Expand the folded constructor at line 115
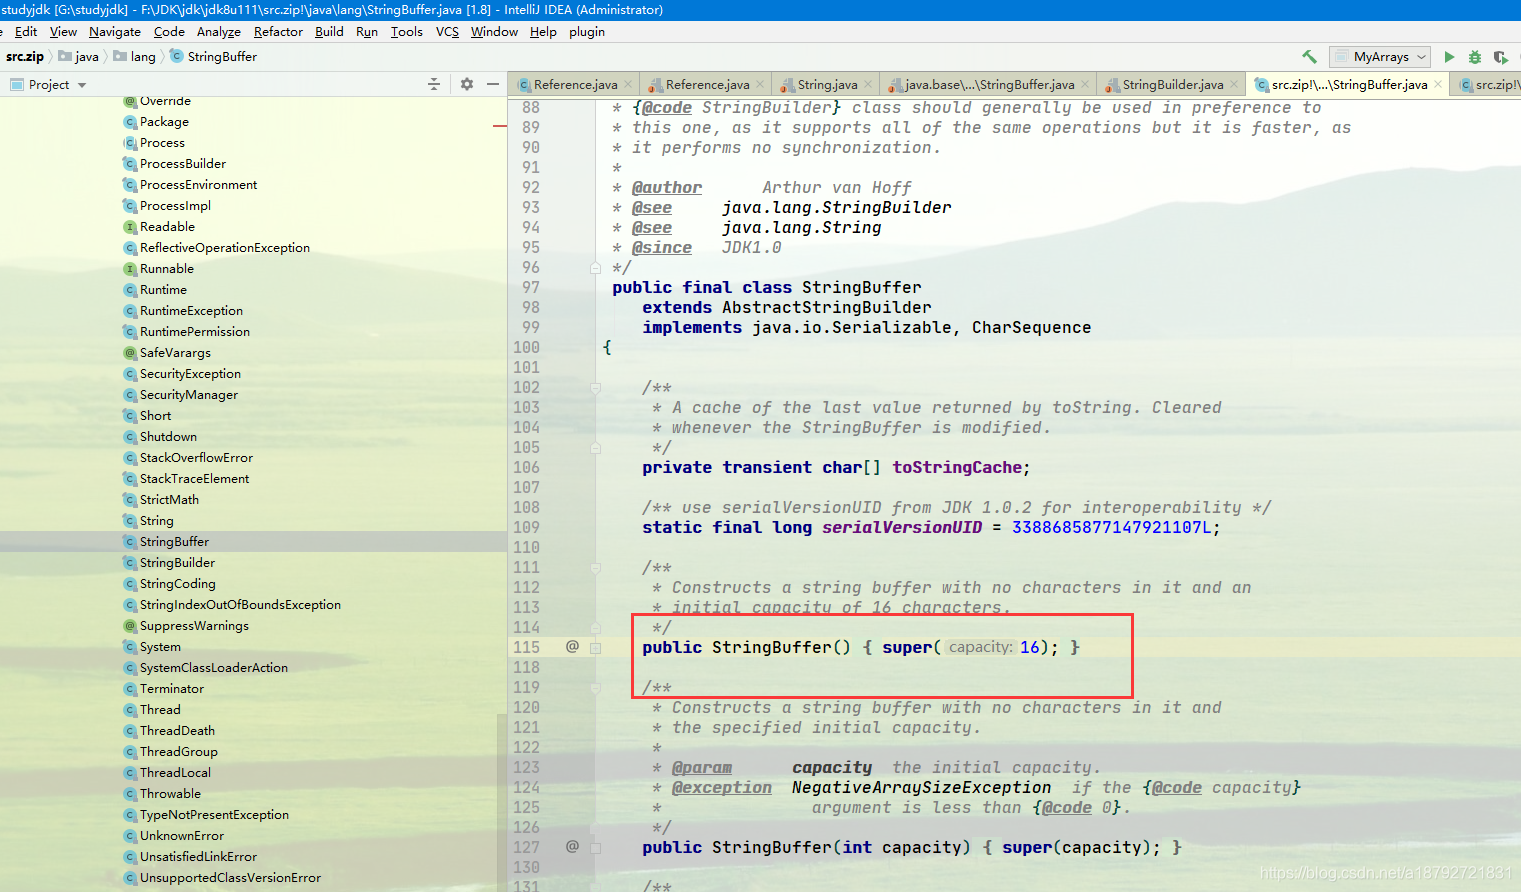Image resolution: width=1521 pixels, height=892 pixels. pyautogui.click(x=595, y=648)
